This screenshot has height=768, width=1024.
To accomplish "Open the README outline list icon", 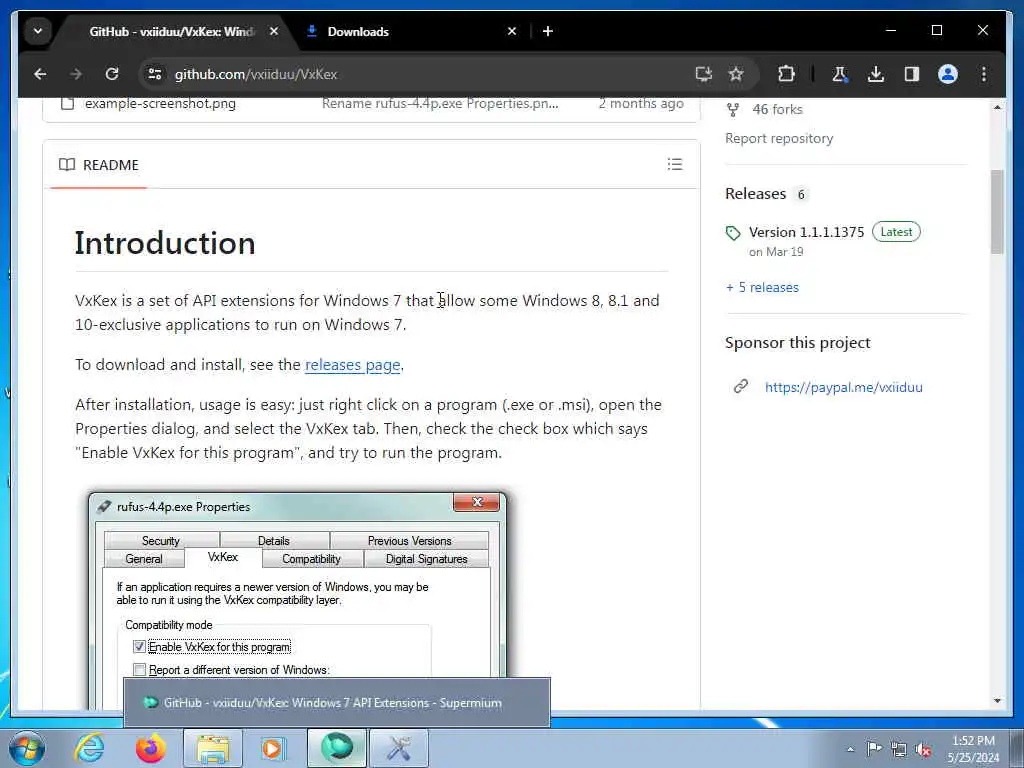I will 675,165.
